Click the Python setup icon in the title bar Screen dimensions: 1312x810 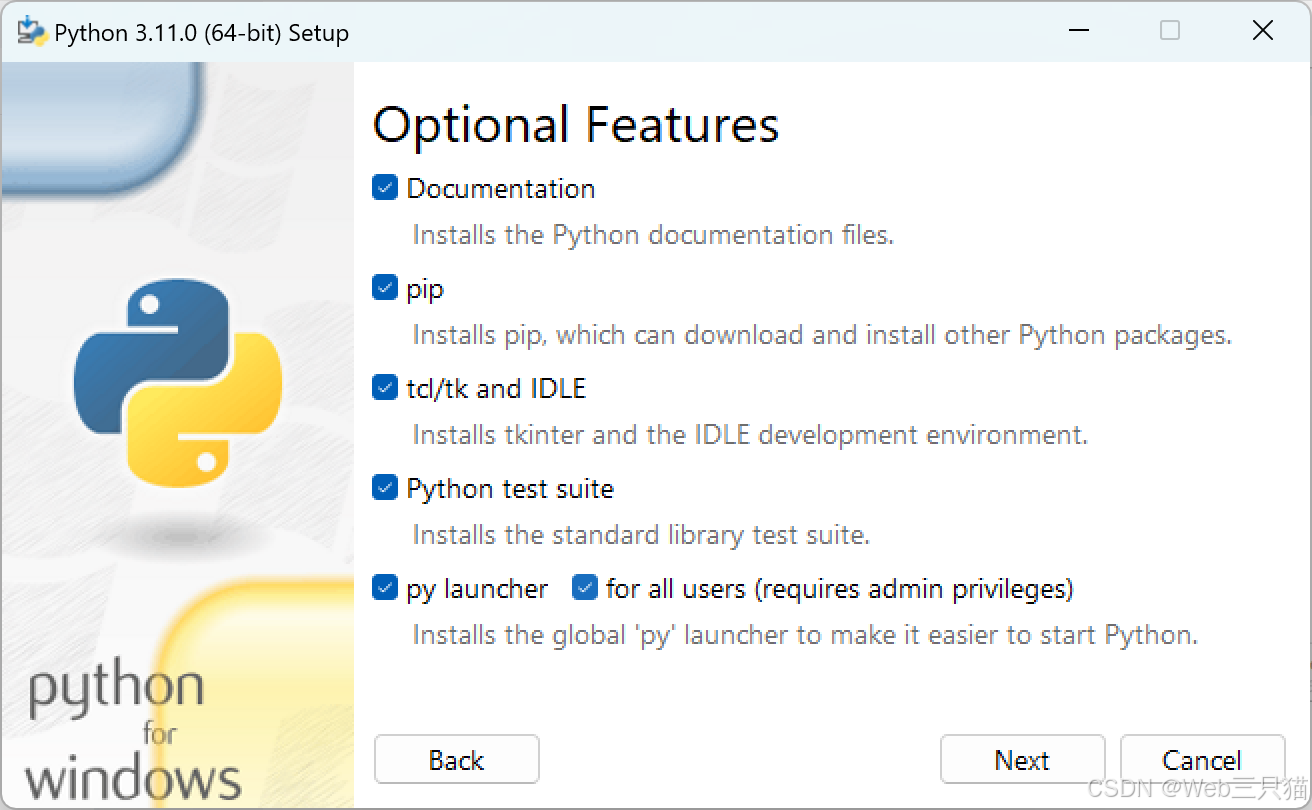click(30, 31)
